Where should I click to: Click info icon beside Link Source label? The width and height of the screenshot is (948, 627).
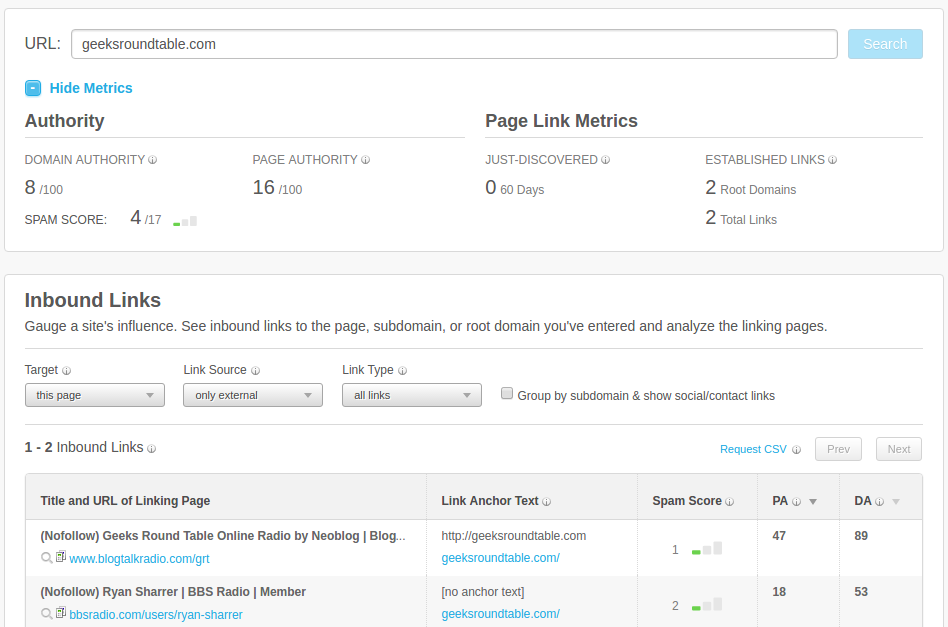(255, 371)
